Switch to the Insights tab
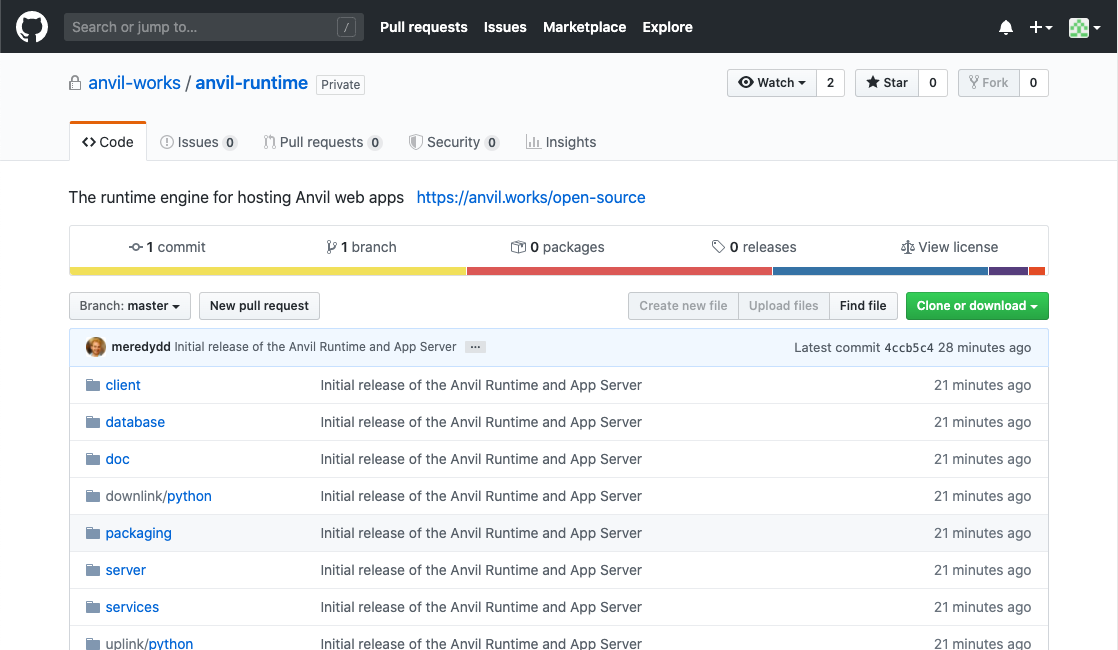Viewport: 1118px width, 650px height. click(561, 142)
